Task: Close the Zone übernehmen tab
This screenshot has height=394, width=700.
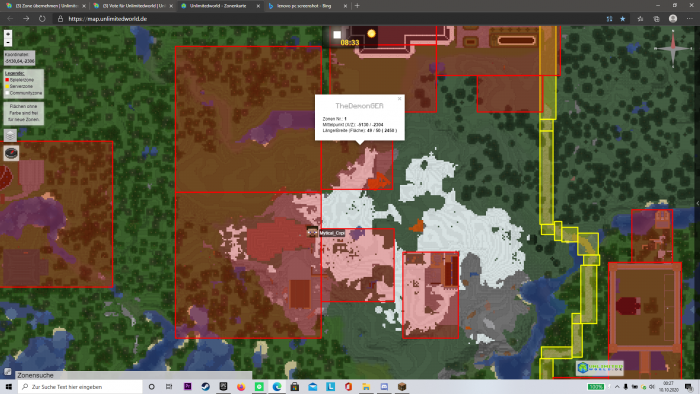Action: pyautogui.click(x=83, y=6)
